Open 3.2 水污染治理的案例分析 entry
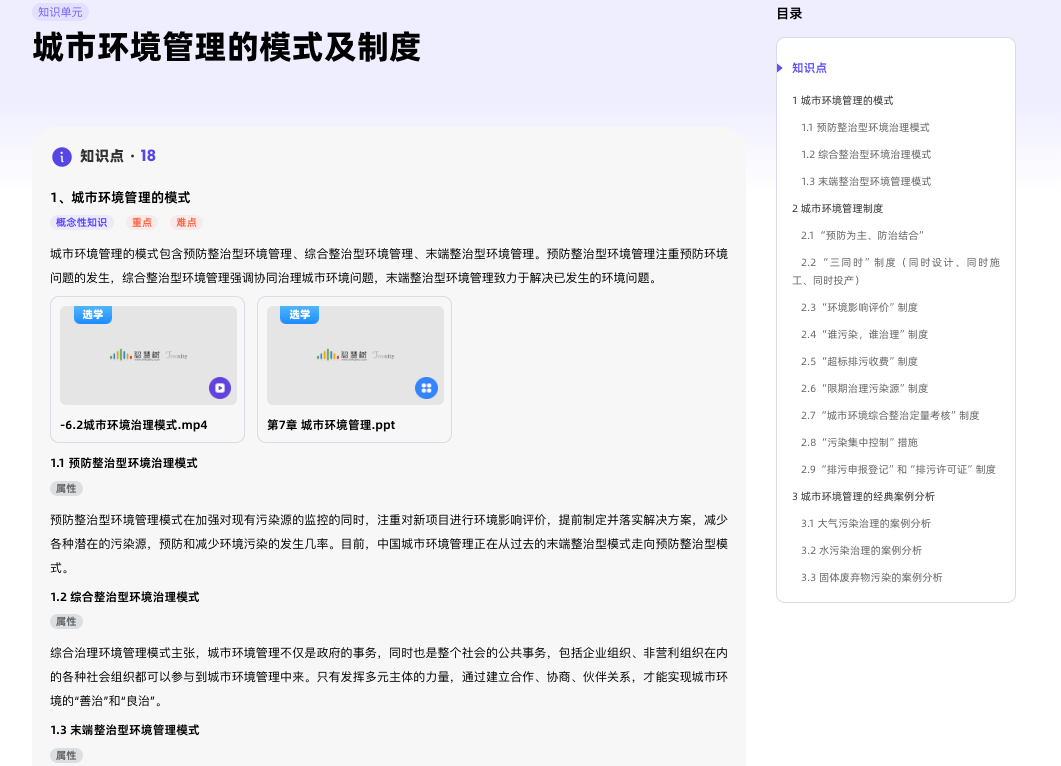 coord(861,551)
